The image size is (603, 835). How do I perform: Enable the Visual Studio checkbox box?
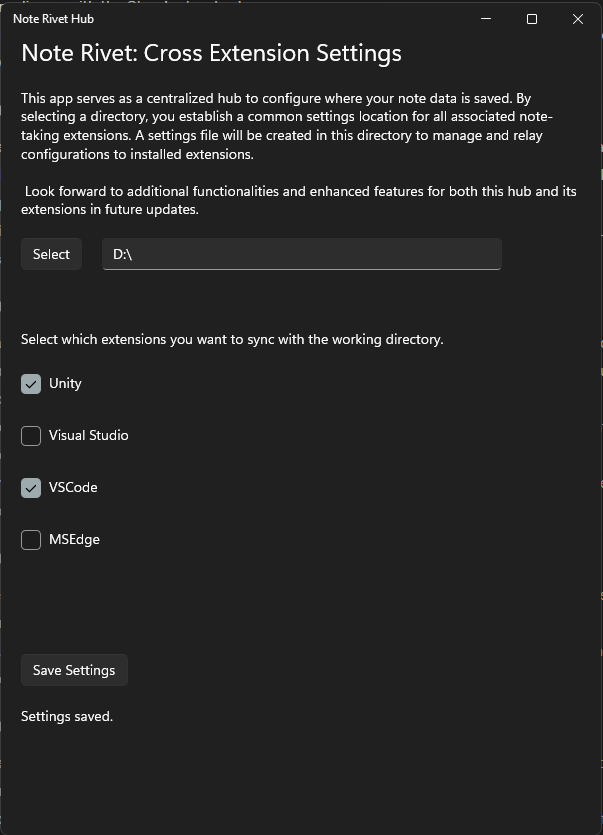point(31,436)
